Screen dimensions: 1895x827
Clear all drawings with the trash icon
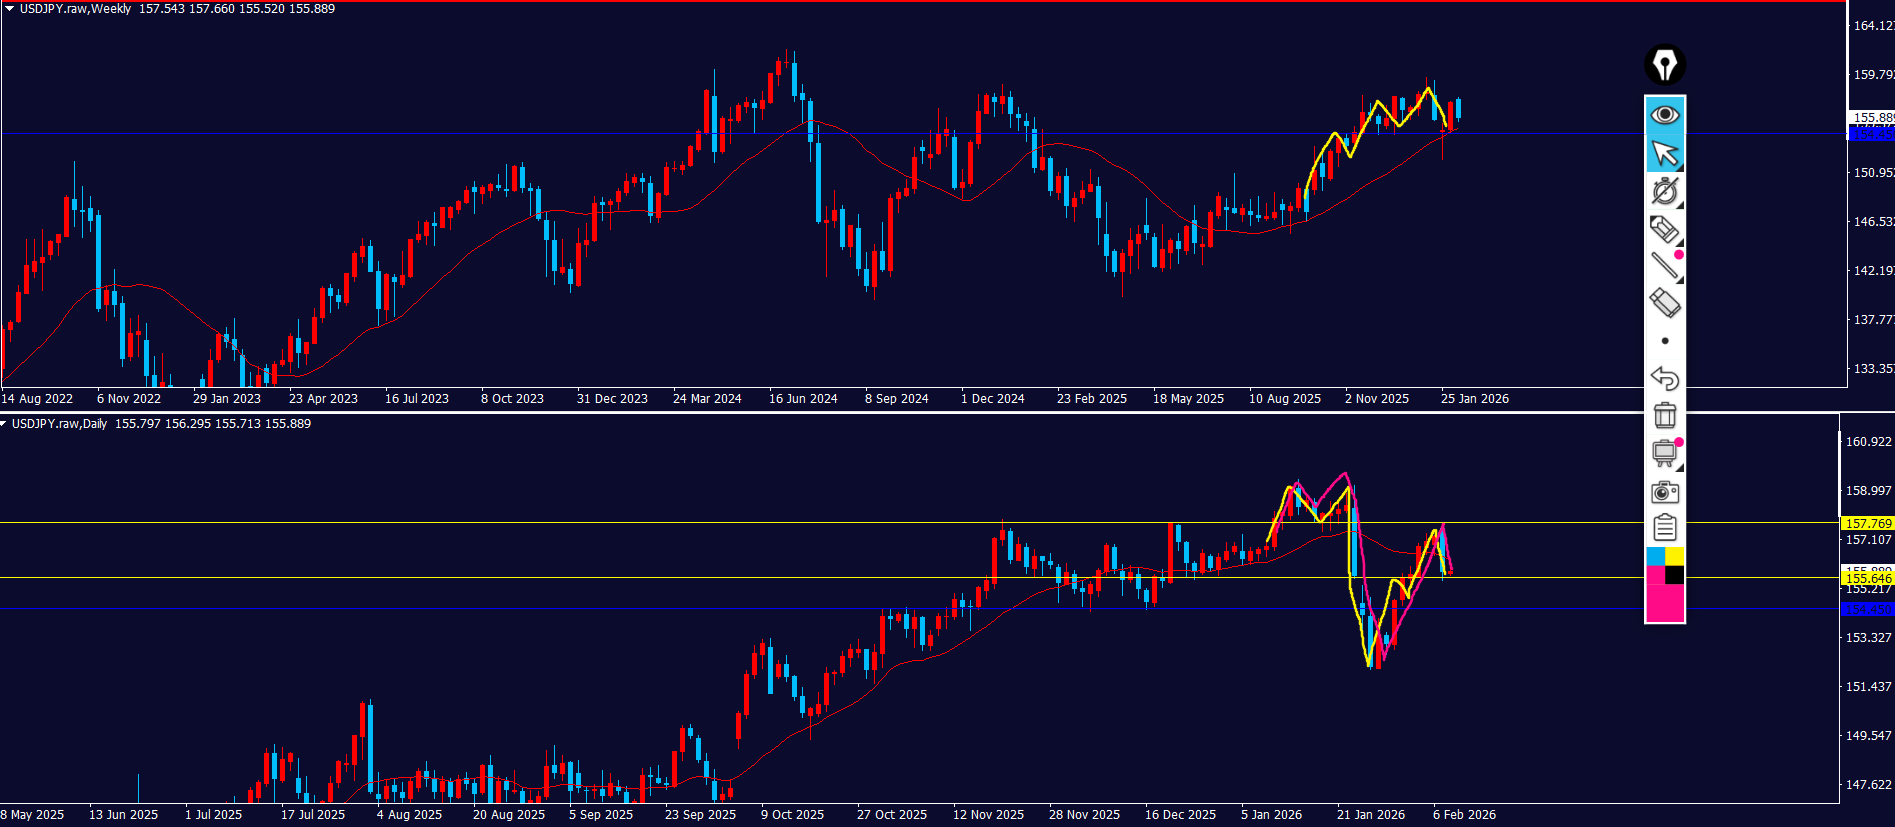(x=1665, y=415)
